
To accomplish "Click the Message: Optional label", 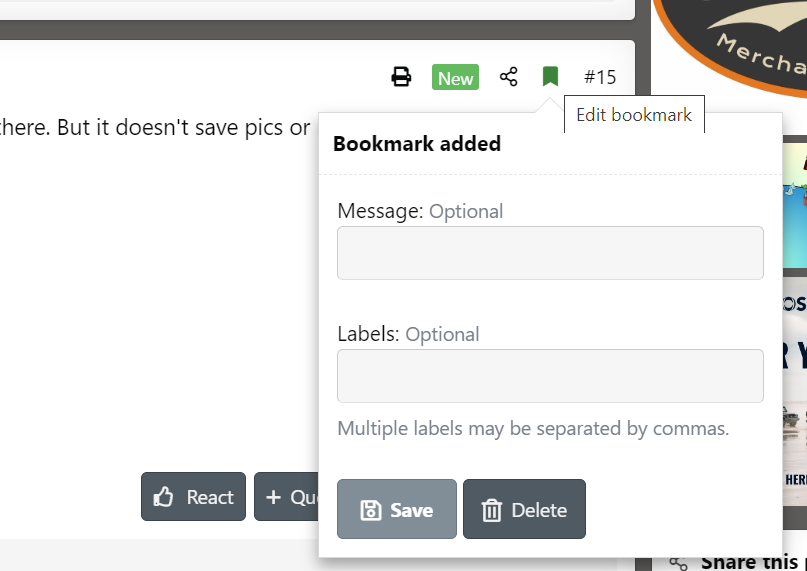I will [420, 211].
